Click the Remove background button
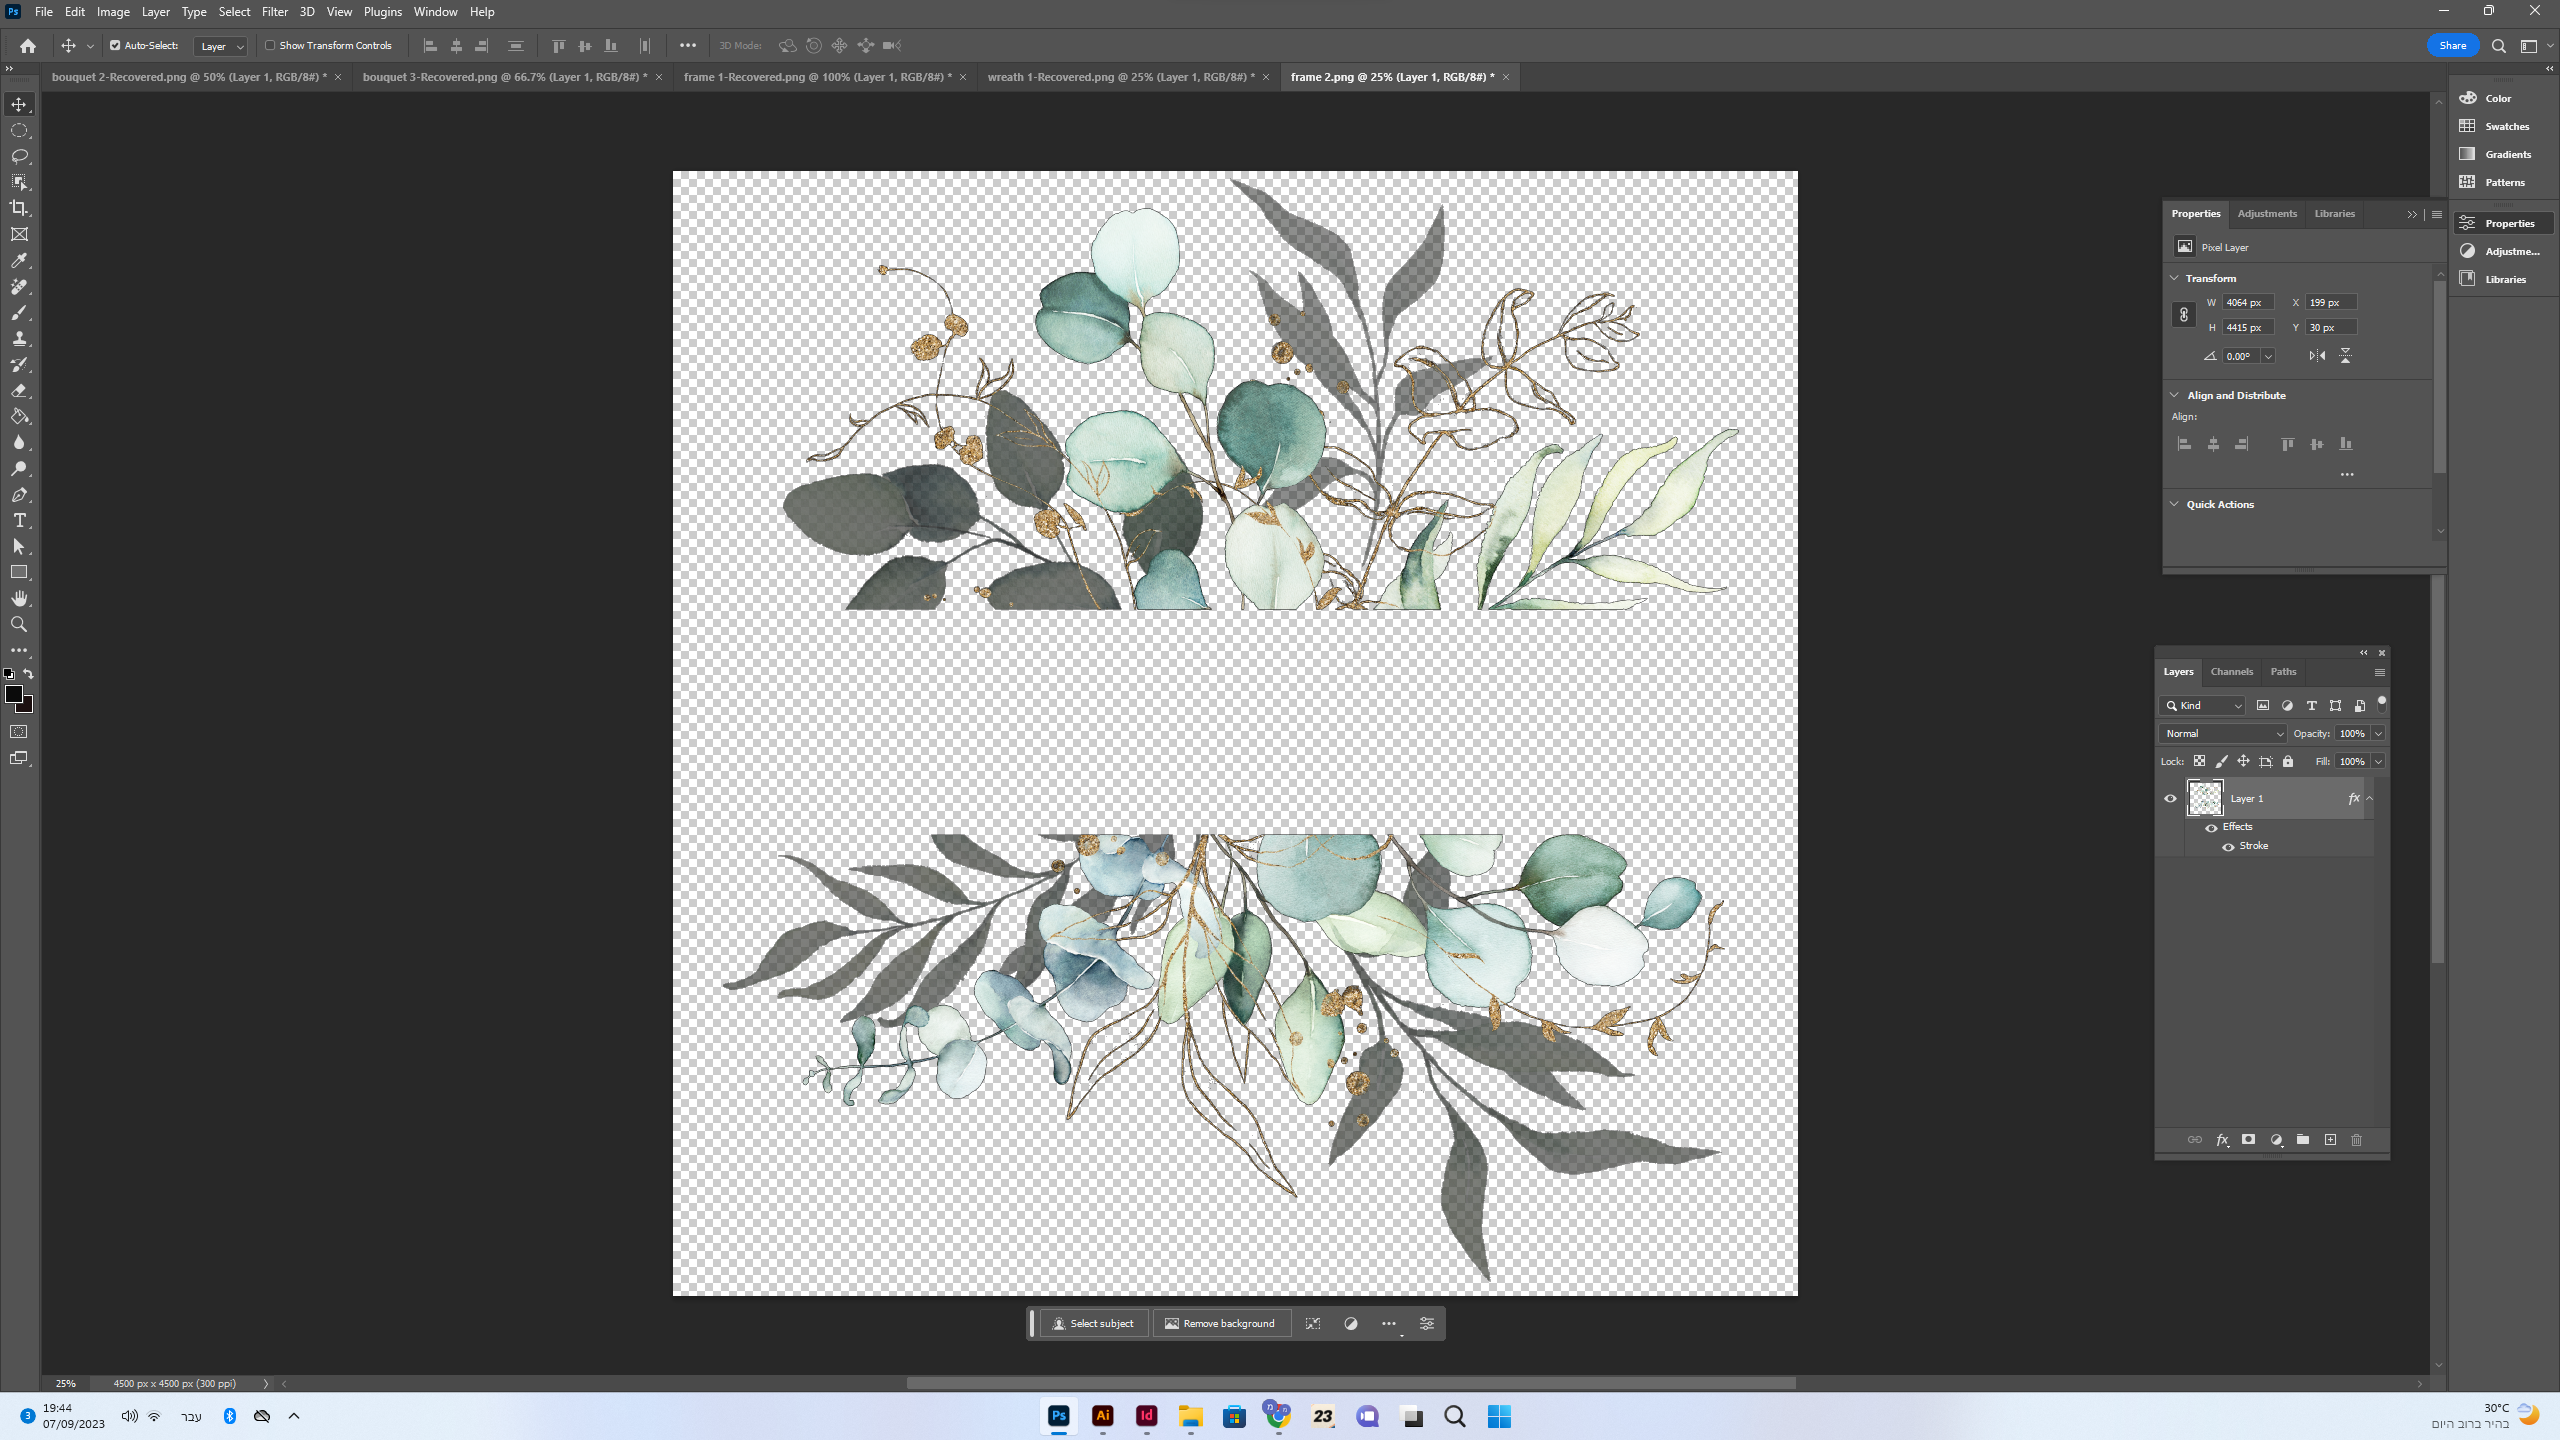The image size is (2560, 1440). (1220, 1323)
